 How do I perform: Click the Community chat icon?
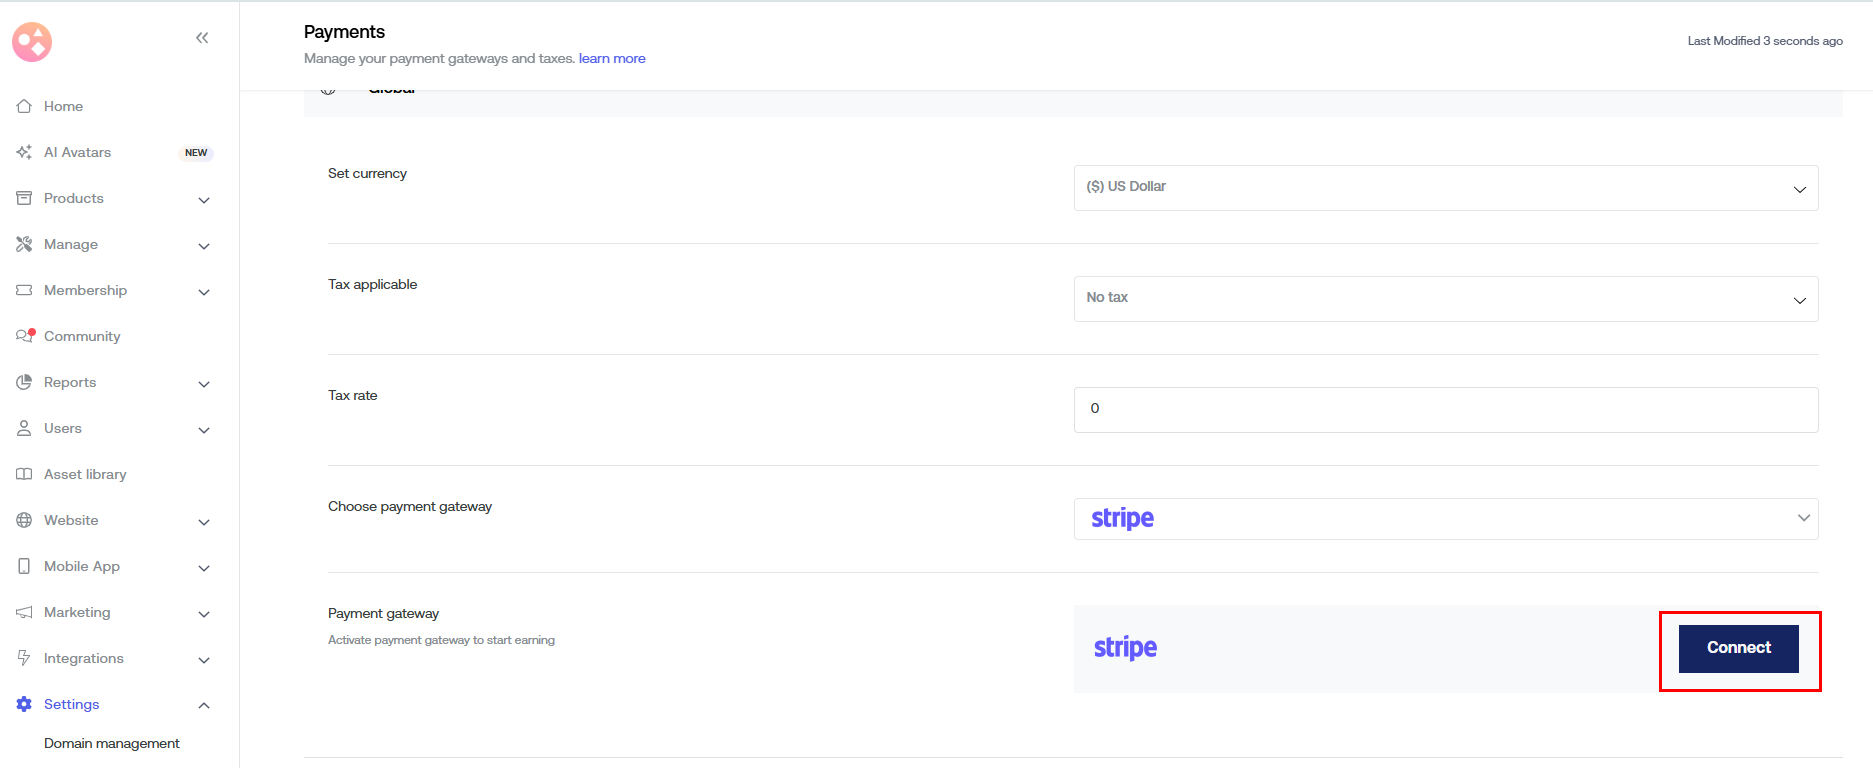click(24, 336)
